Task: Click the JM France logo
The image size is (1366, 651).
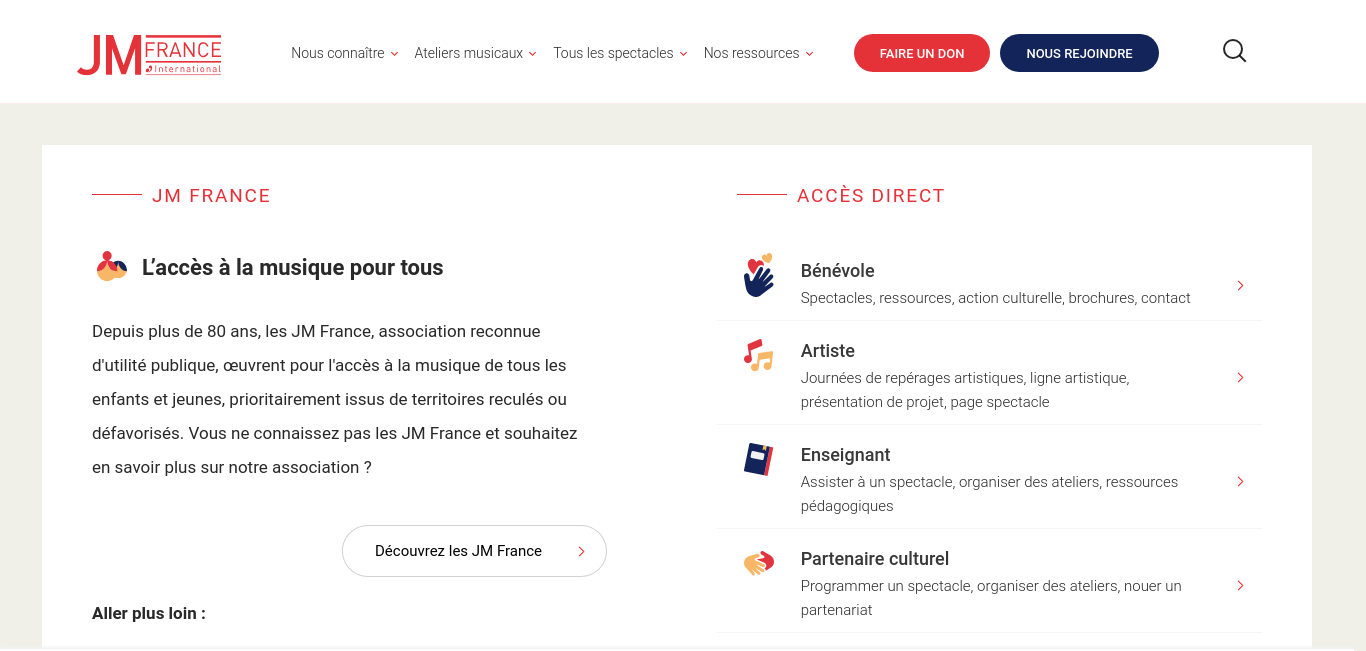Action: 149,55
